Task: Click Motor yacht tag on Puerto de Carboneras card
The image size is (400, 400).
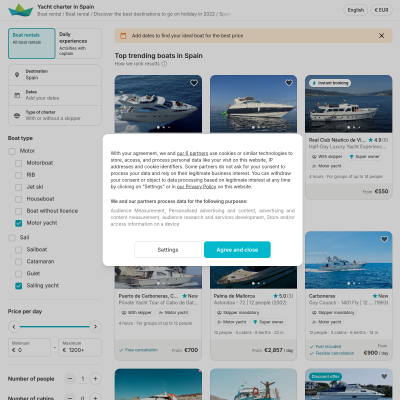Action: (x=173, y=312)
